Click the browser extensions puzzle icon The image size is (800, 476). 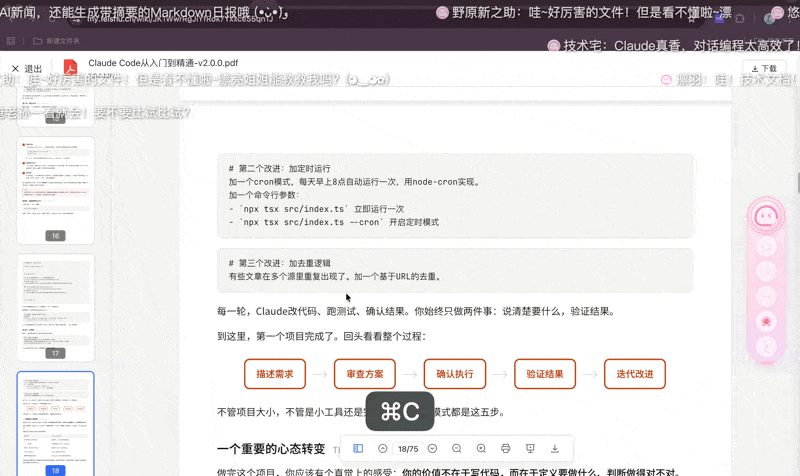pos(739,19)
